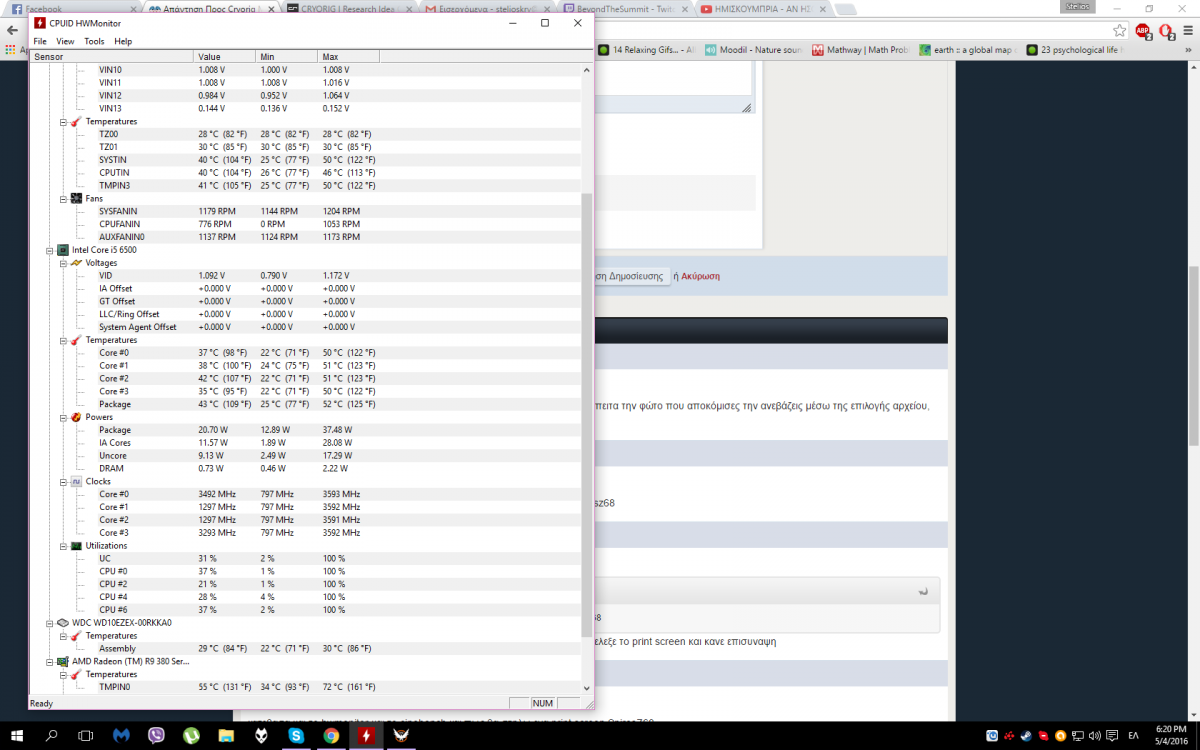Switch to the BeyondTheSummit Twitch tab
This screenshot has height=750, width=1200.
point(623,9)
